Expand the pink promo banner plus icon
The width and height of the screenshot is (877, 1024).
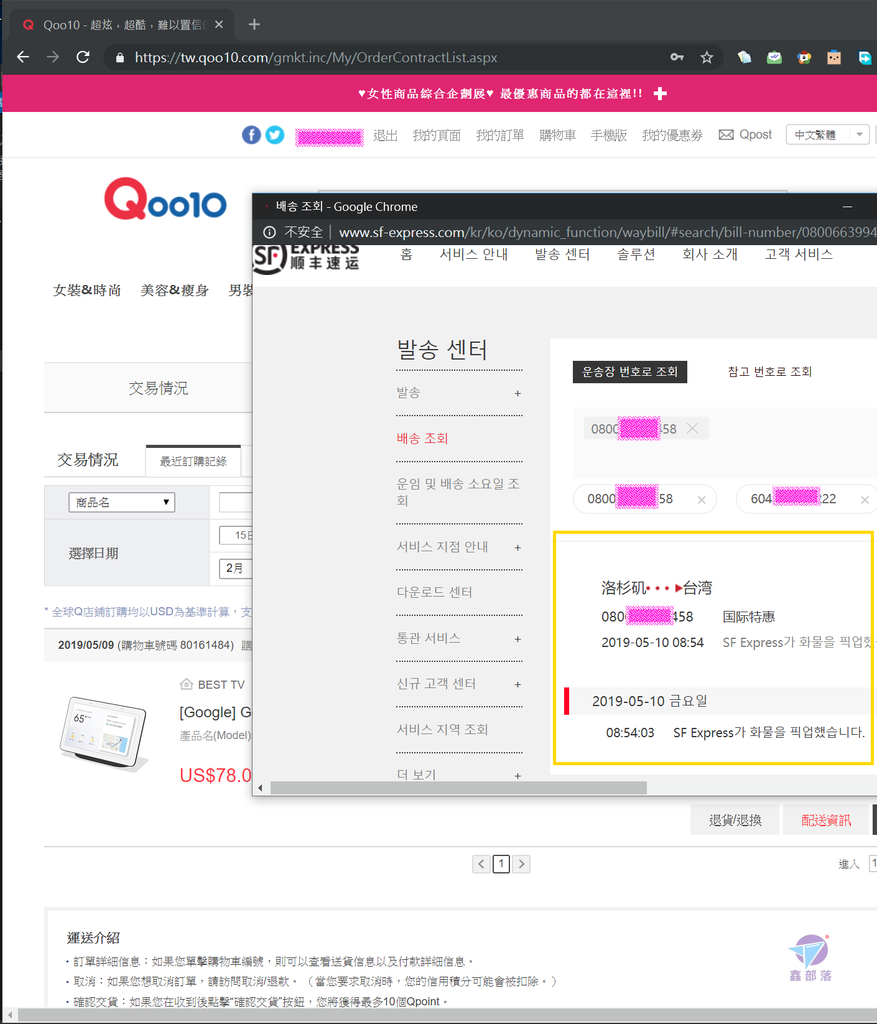coord(660,94)
